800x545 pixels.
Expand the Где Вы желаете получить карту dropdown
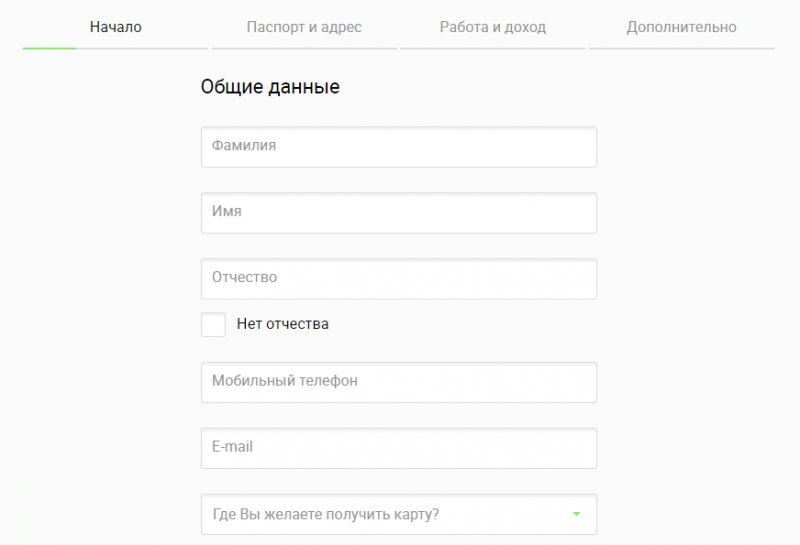pos(398,515)
